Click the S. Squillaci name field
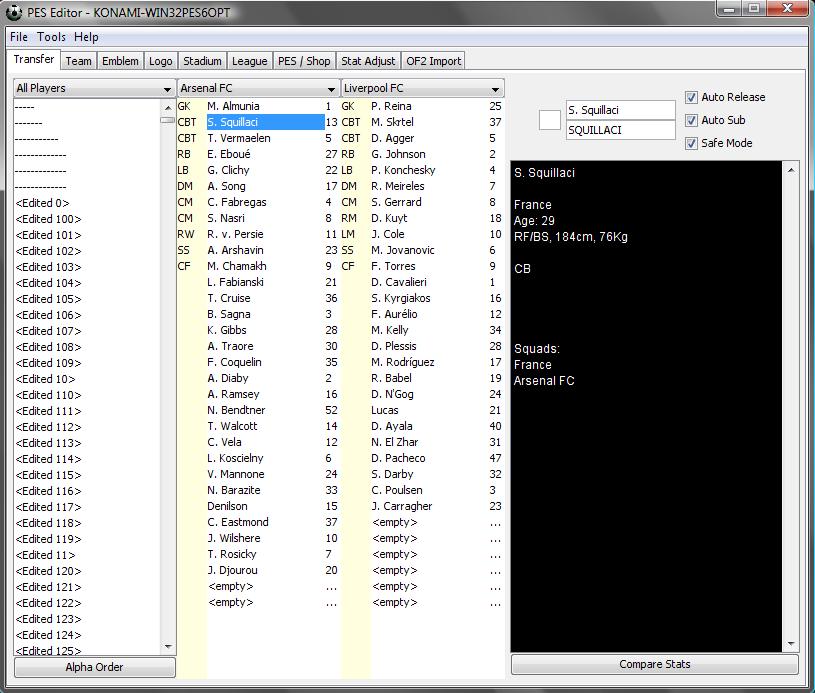This screenshot has width=815, height=693. click(621, 110)
